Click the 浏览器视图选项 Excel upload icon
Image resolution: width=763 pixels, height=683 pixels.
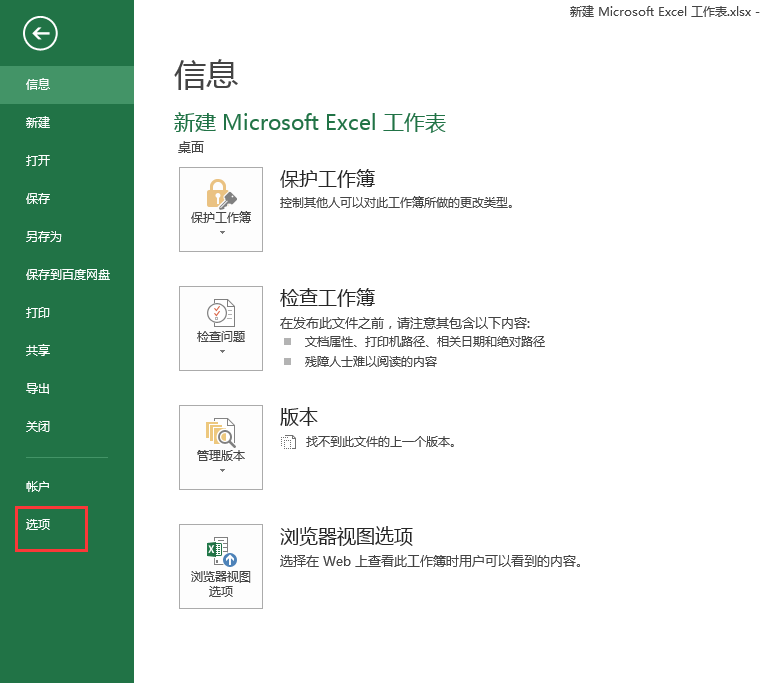221,552
